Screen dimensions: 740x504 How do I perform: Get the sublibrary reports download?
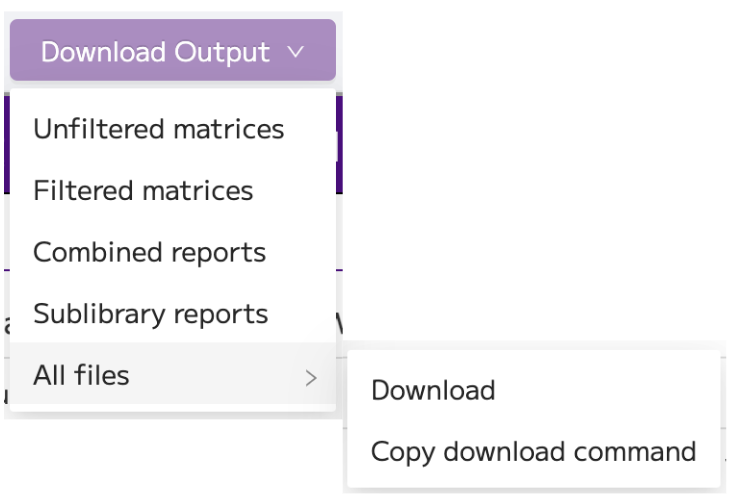pos(173,314)
